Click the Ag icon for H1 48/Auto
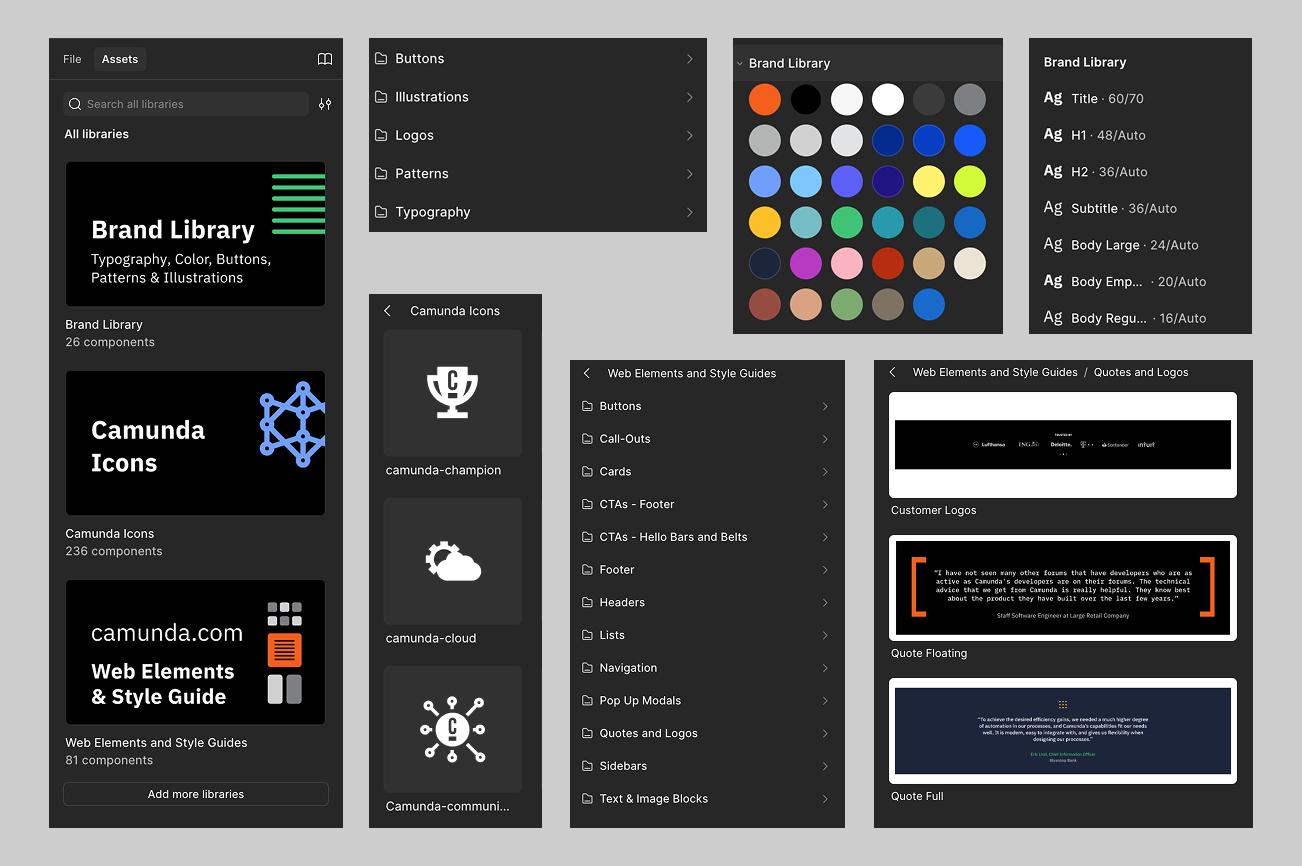1302x866 pixels. (1053, 134)
